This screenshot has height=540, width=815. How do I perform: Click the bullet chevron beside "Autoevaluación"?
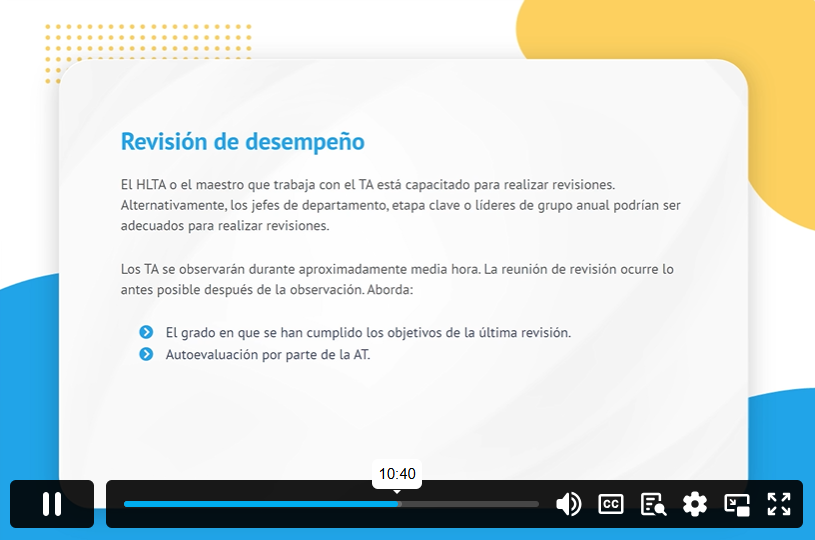coord(146,354)
